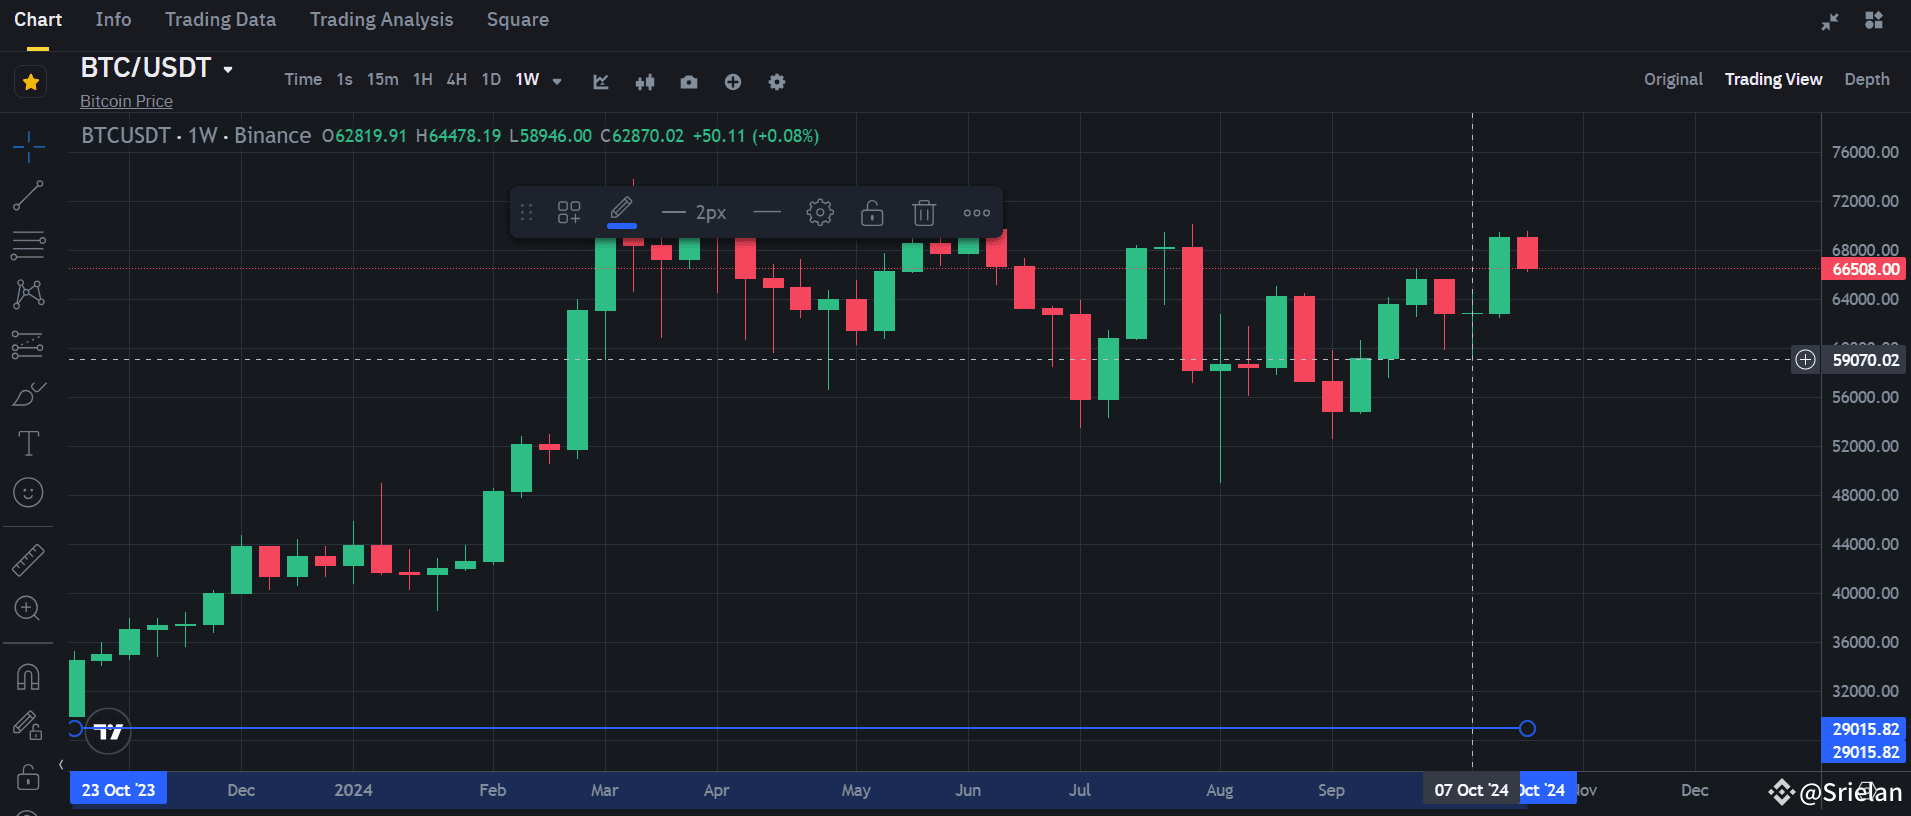Open line color pencil tool in floating toolbar
This screenshot has height=816, width=1911.
[621, 210]
